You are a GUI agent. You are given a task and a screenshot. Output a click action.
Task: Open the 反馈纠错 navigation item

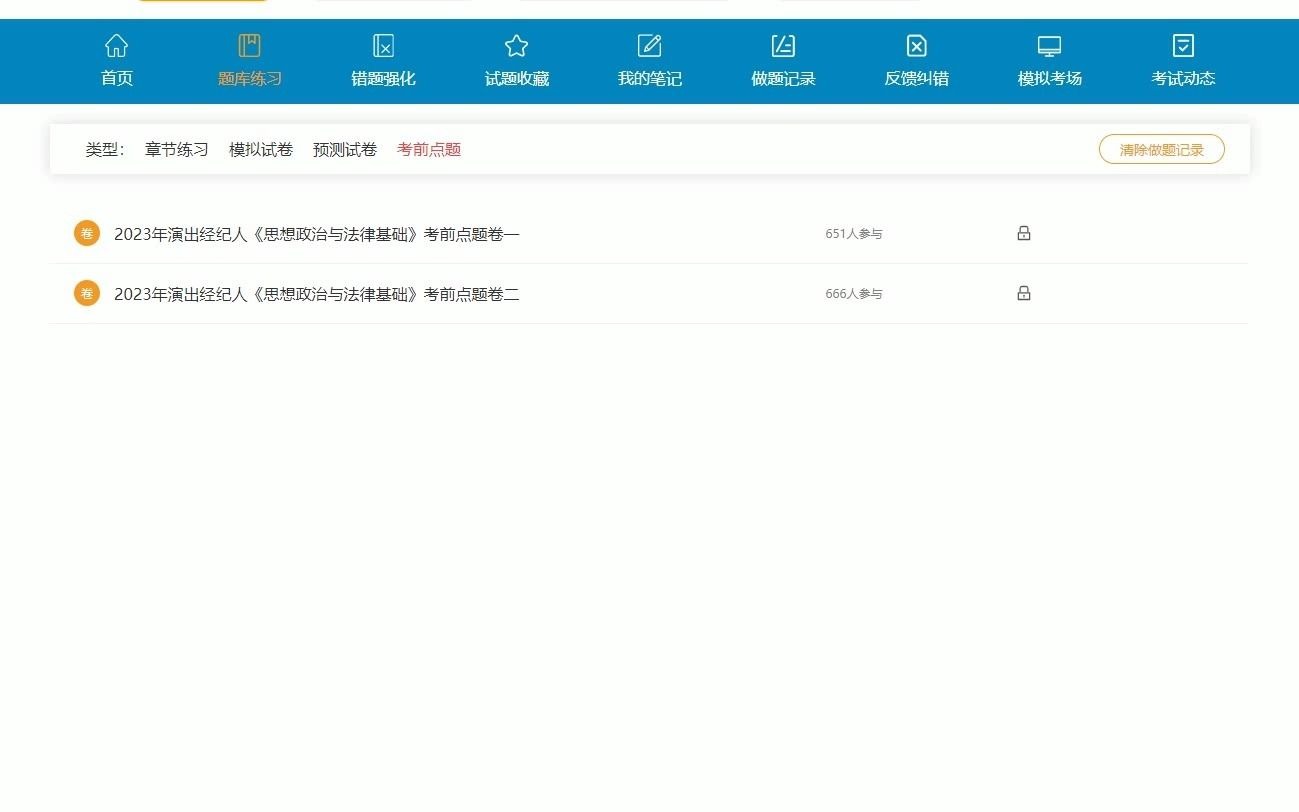(916, 79)
